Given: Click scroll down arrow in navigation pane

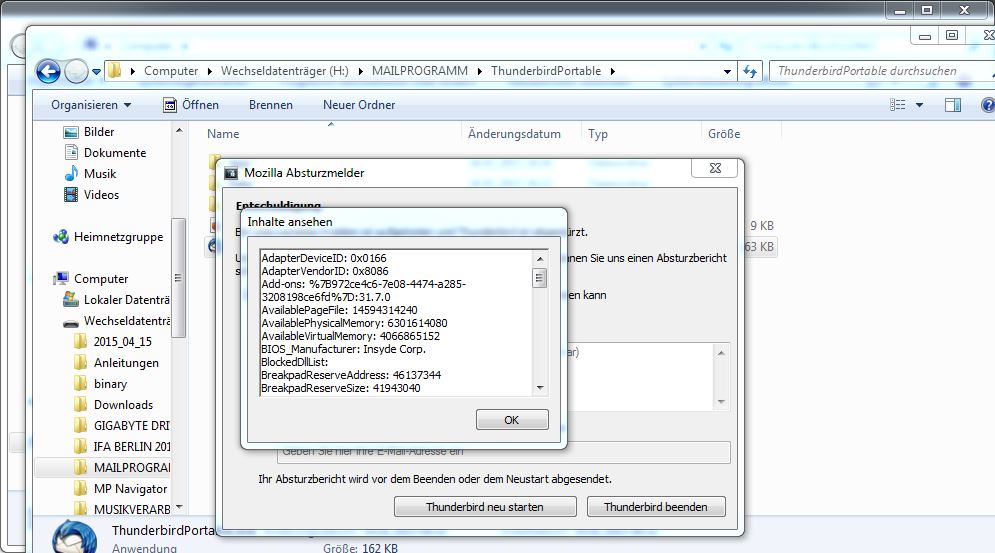Looking at the screenshot, I should click(x=179, y=507).
